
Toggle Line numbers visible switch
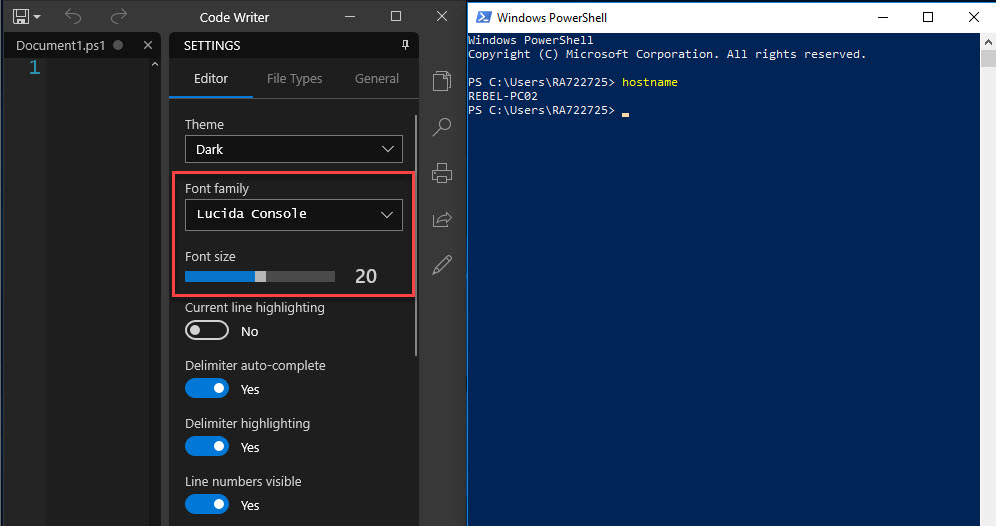[x=207, y=504]
